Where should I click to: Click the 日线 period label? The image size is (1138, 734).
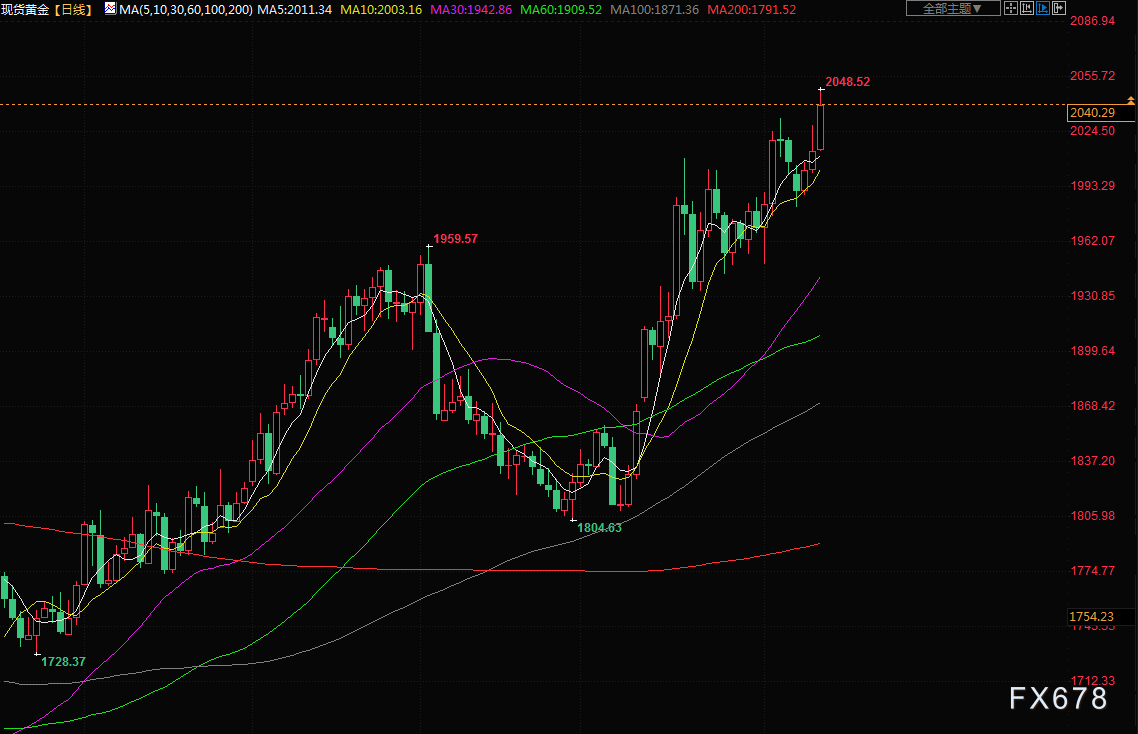[73, 9]
